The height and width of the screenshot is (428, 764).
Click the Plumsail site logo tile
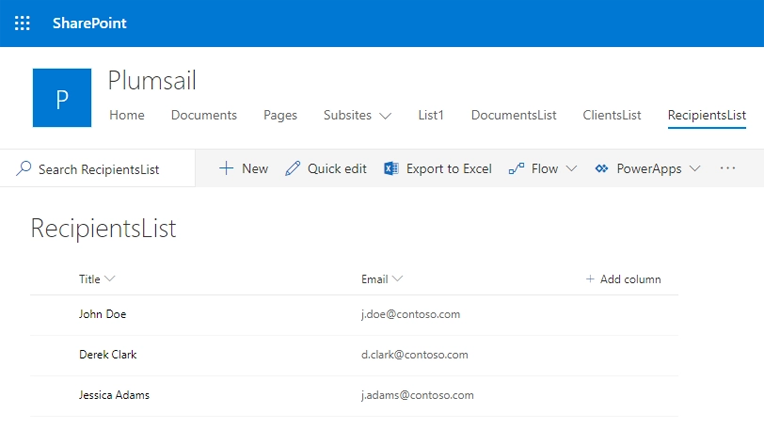point(62,98)
